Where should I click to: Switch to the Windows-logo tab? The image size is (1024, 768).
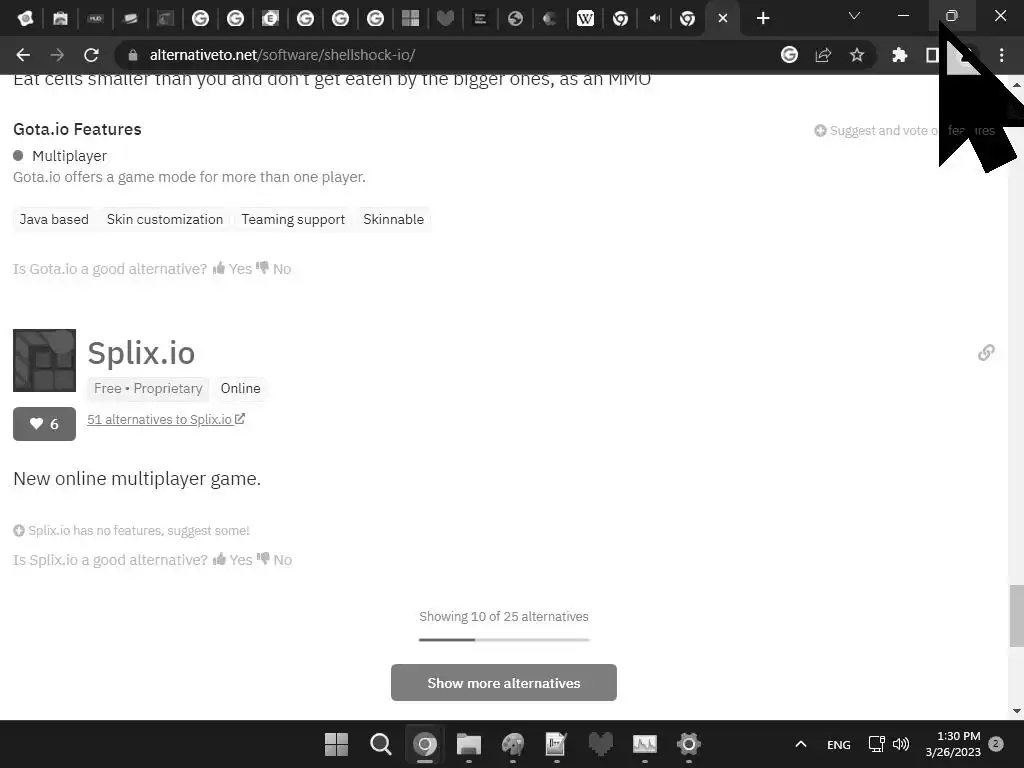pyautogui.click(x=410, y=18)
